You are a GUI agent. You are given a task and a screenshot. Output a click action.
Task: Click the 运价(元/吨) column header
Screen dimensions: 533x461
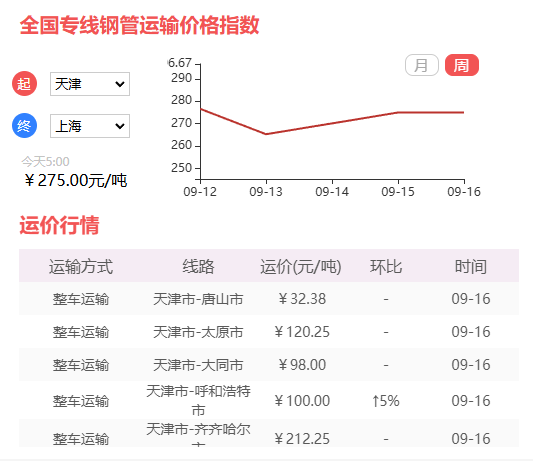[x=301, y=267]
